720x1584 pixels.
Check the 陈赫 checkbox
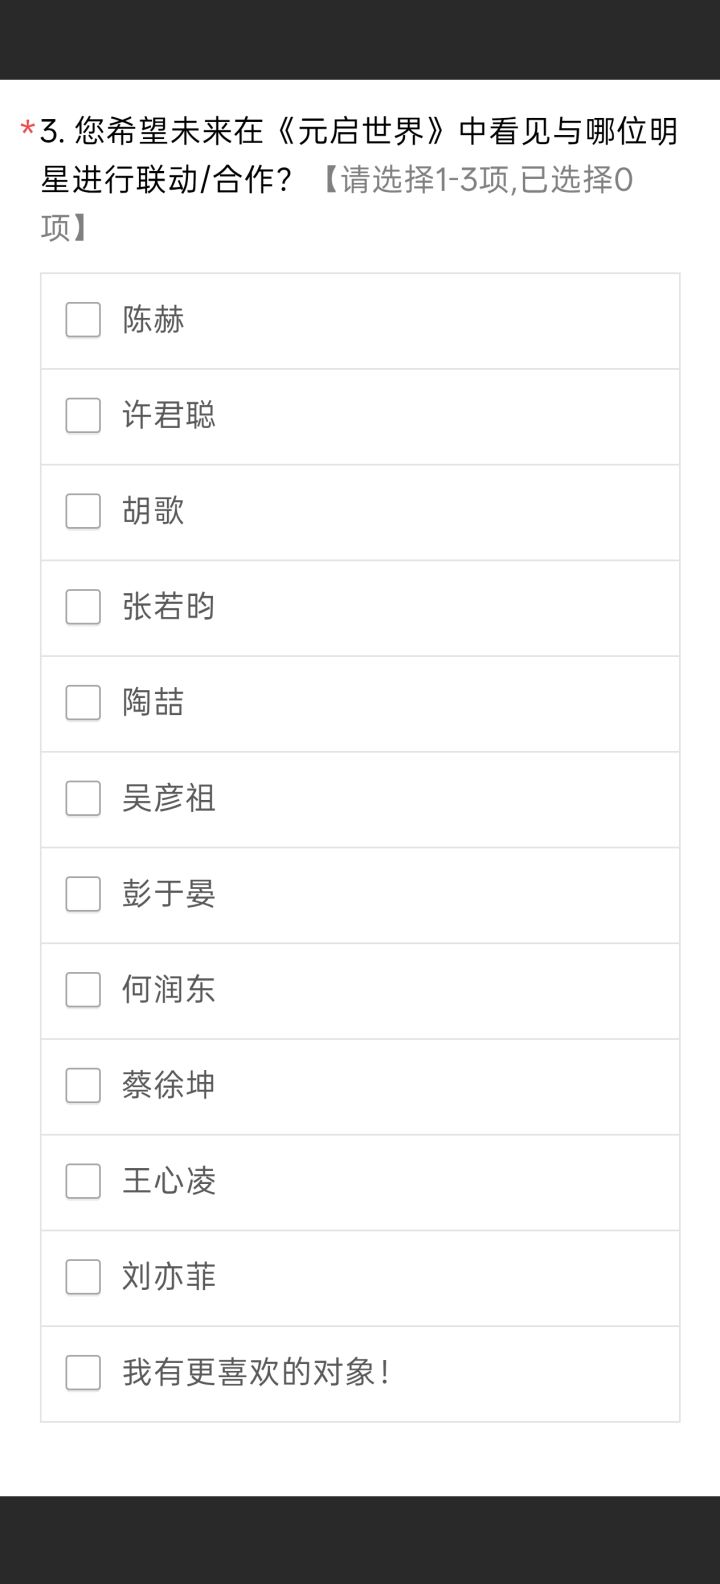(83, 320)
